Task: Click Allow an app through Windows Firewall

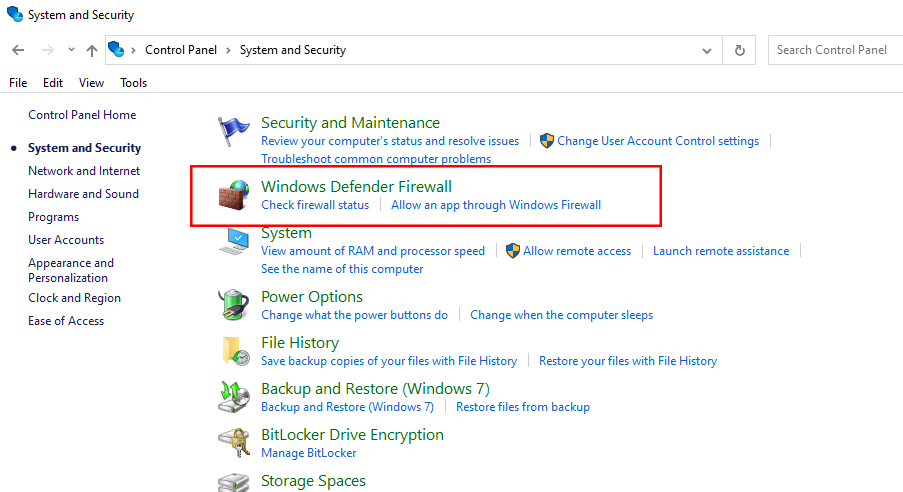Action: pos(496,205)
